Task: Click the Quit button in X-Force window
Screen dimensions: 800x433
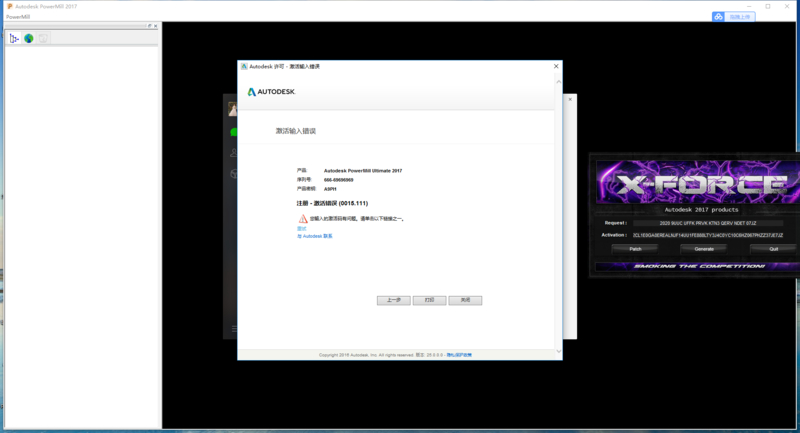Action: coord(773,249)
